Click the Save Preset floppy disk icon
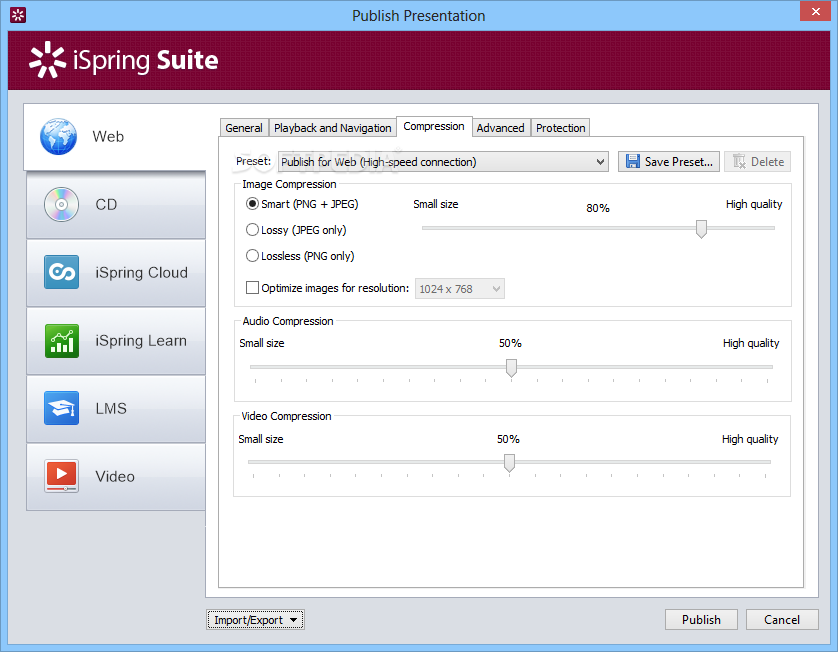 633,161
